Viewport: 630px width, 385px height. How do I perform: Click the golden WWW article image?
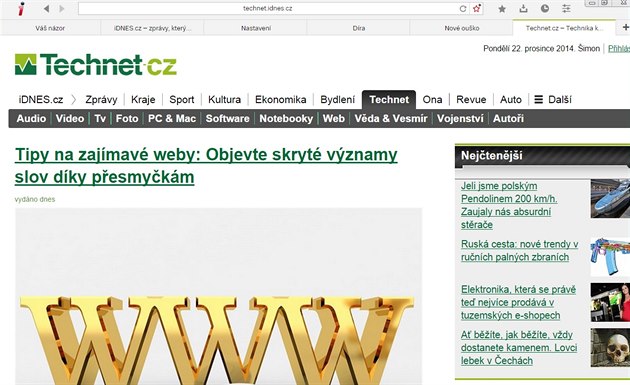tap(219, 297)
